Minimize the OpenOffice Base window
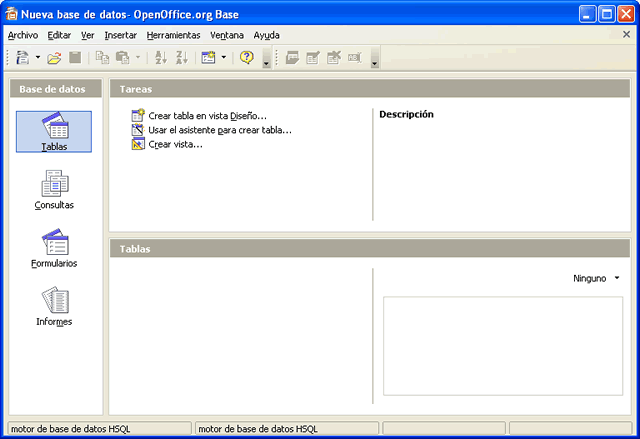 (587, 14)
